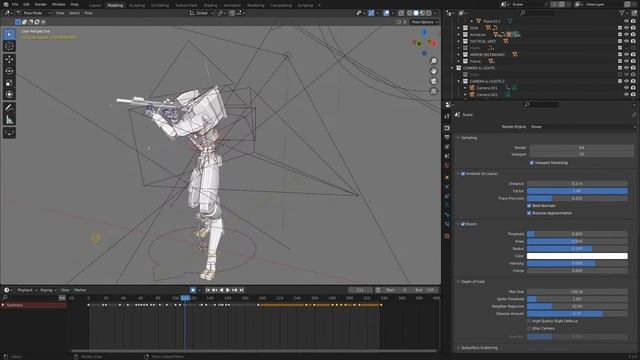Open the Tool properties tab icon

(447, 116)
